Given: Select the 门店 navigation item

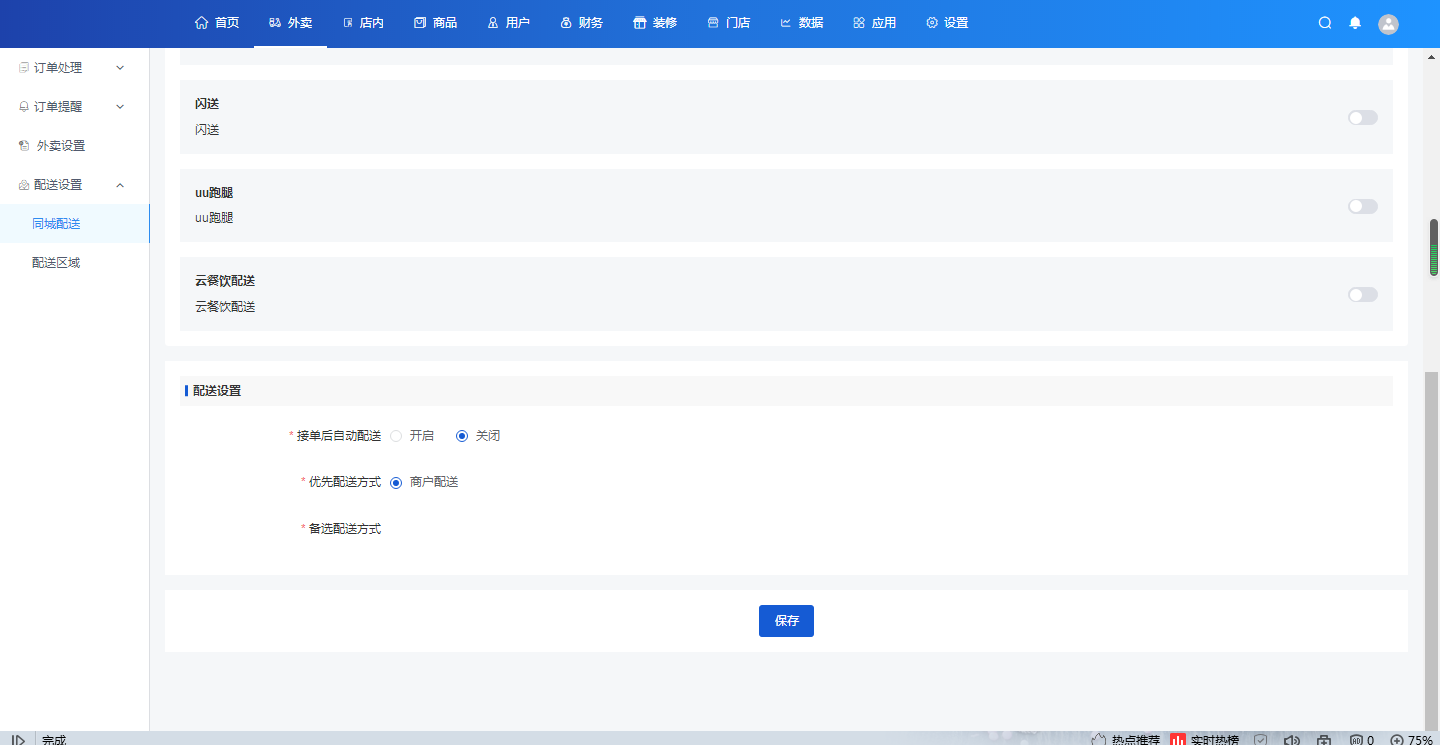Looking at the screenshot, I should (x=728, y=23).
